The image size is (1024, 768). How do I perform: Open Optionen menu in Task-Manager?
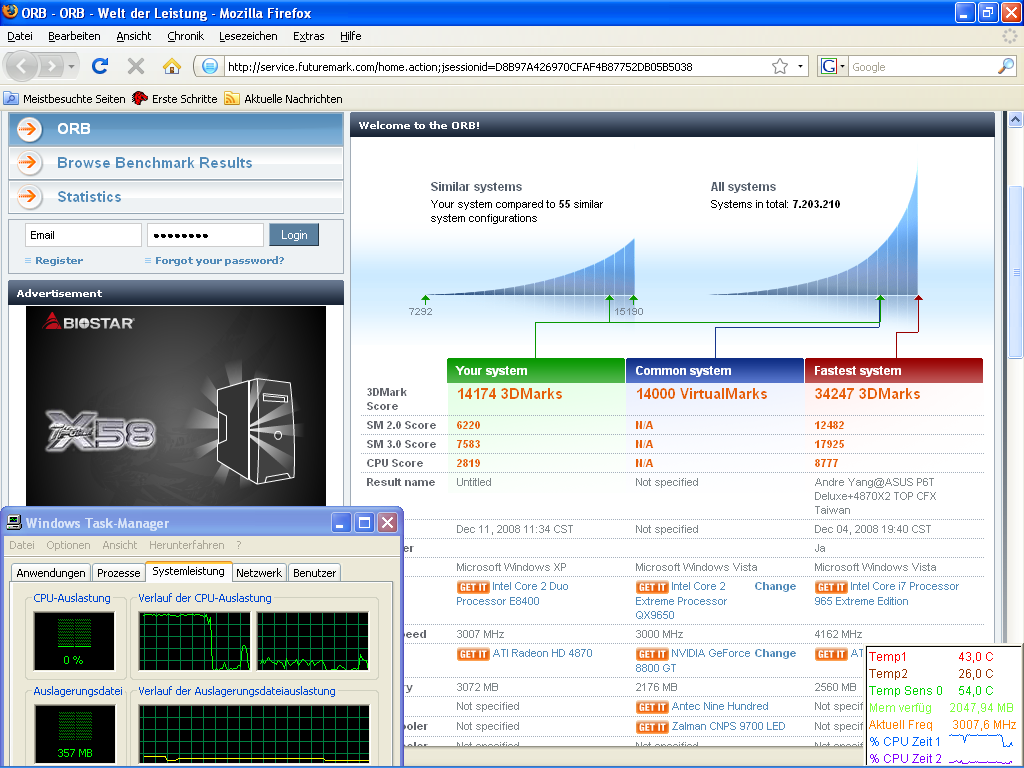coord(69,545)
